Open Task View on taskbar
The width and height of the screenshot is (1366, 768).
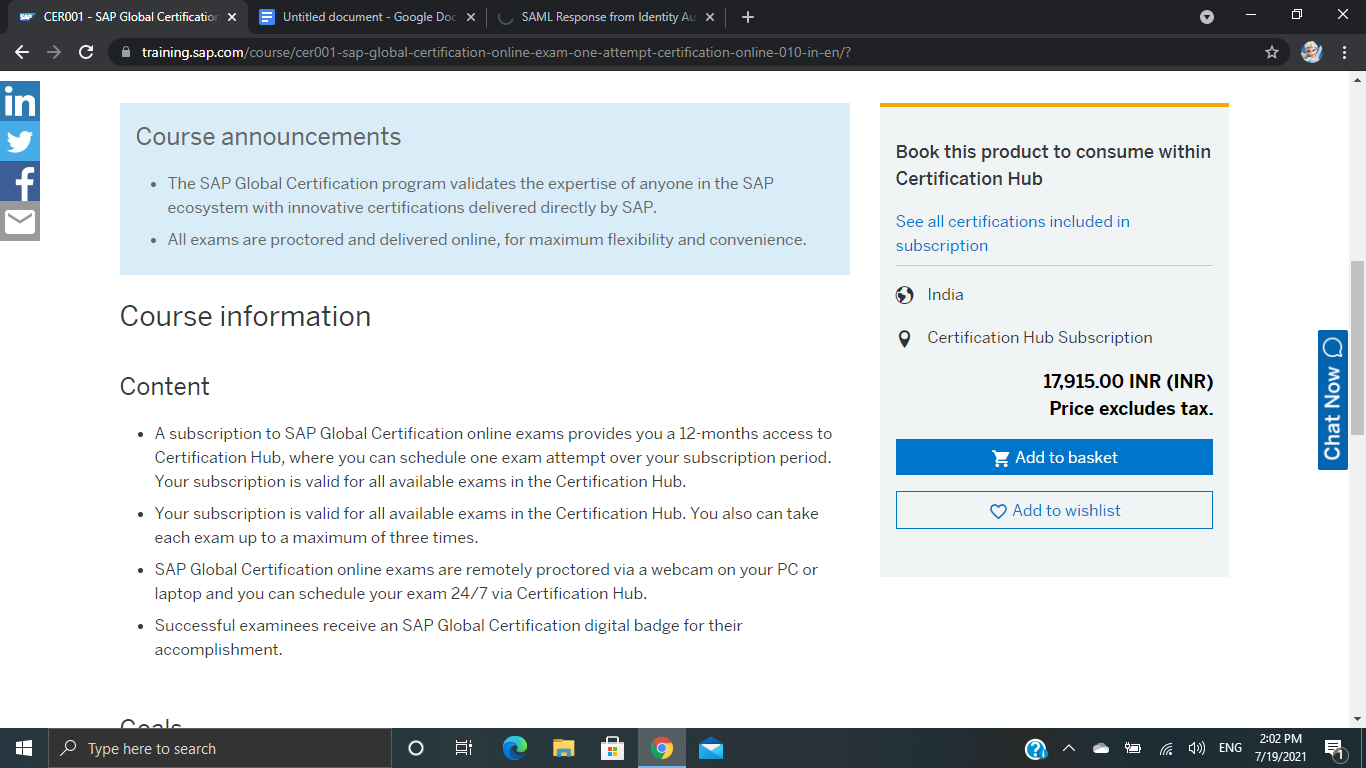(464, 748)
